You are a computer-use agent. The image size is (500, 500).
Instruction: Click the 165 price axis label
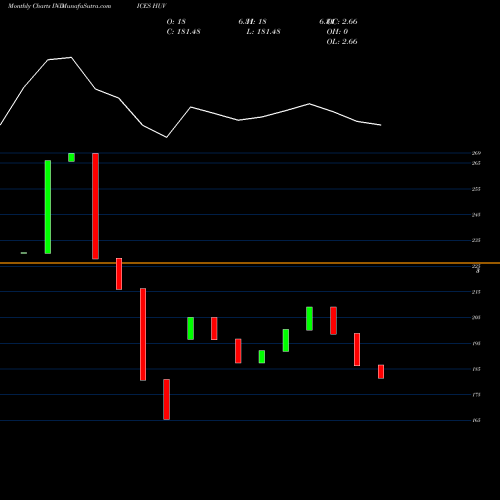(476, 420)
